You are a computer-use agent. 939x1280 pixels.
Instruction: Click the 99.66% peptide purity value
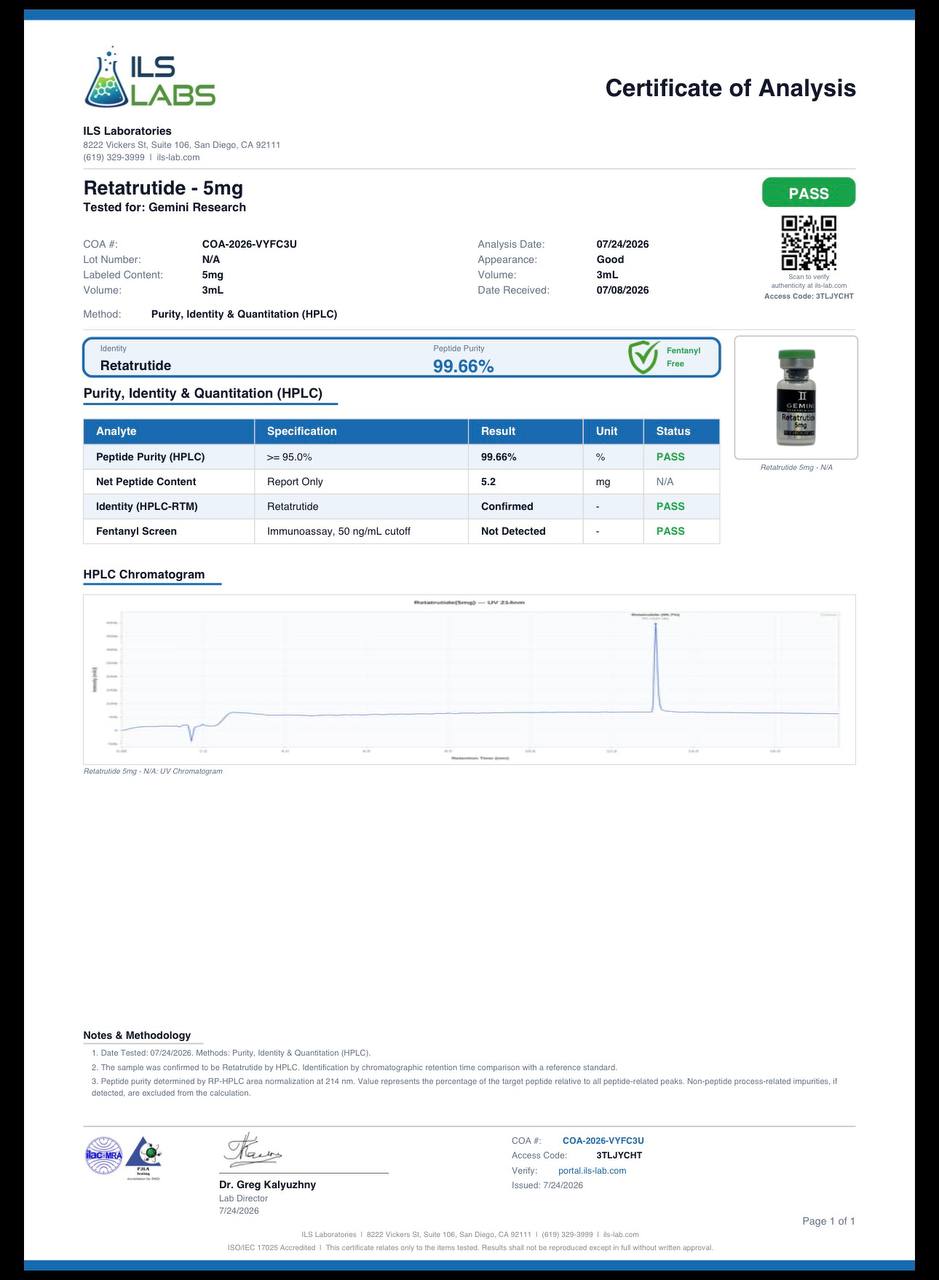[x=464, y=366]
